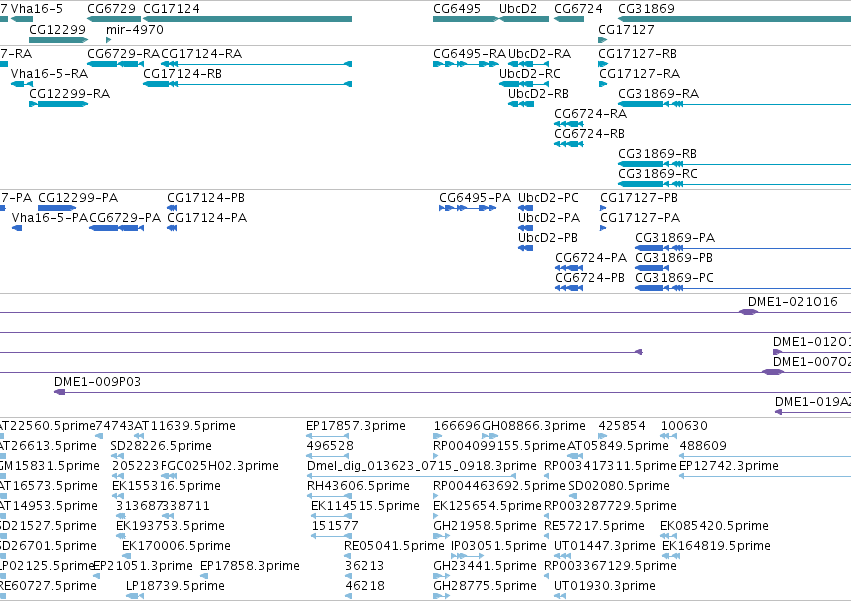851x601 pixels.
Task: Click protein CG31869-PC
Action: [x=674, y=279]
